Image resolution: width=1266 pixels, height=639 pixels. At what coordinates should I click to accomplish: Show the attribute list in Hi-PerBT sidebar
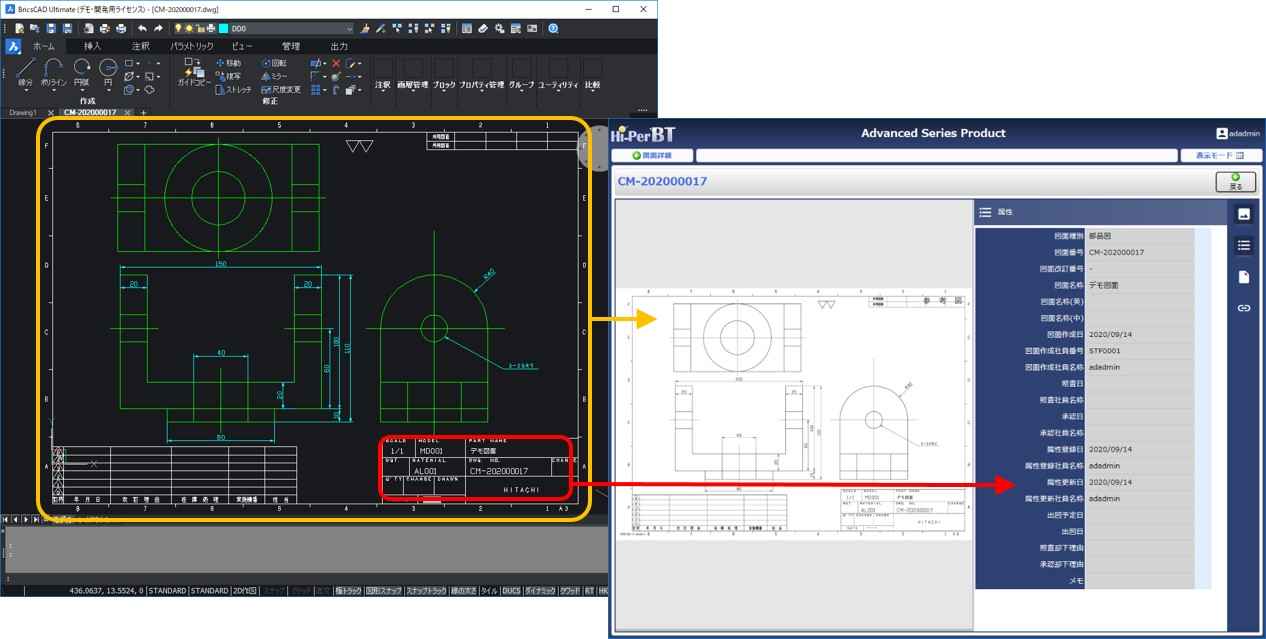(x=1244, y=245)
